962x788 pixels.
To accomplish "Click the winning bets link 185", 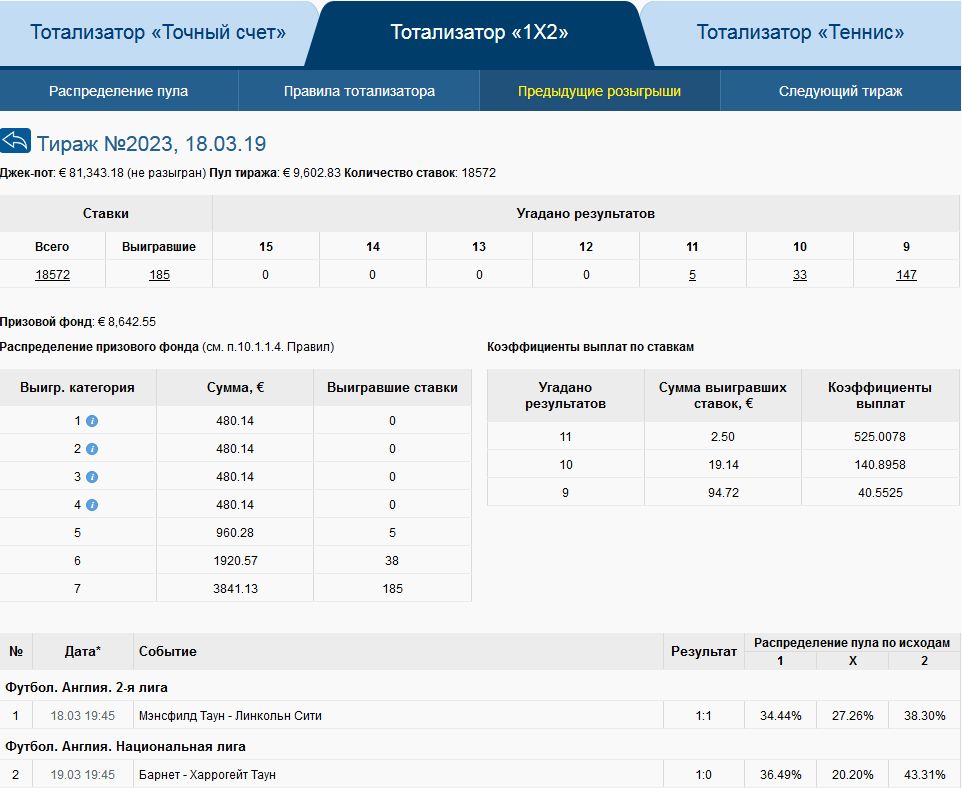I will click(159, 275).
